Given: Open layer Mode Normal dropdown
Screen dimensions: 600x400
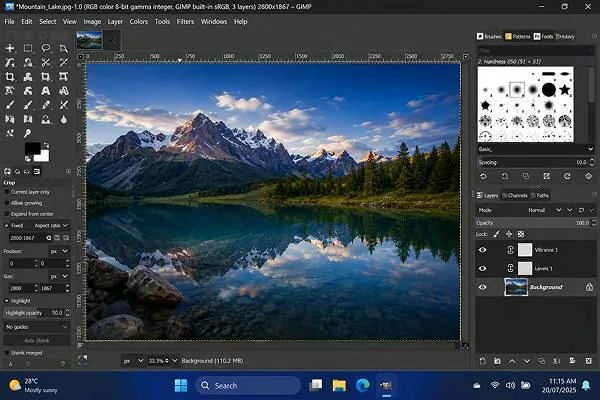Looking at the screenshot, I should 545,210.
